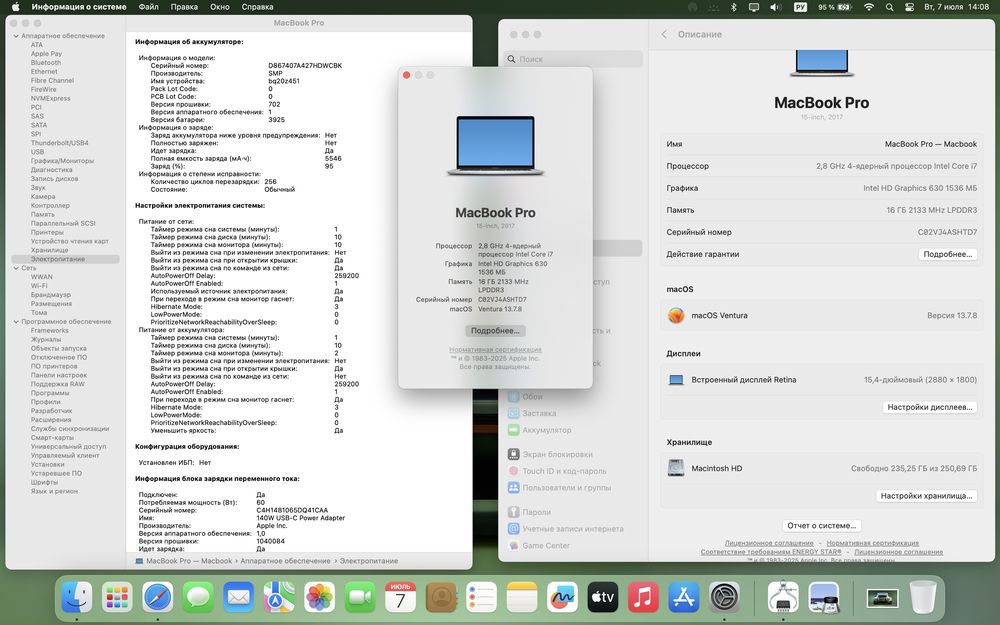The image size is (1000, 625).
Task: Select Расширения in software tree
Action: click(x=51, y=420)
